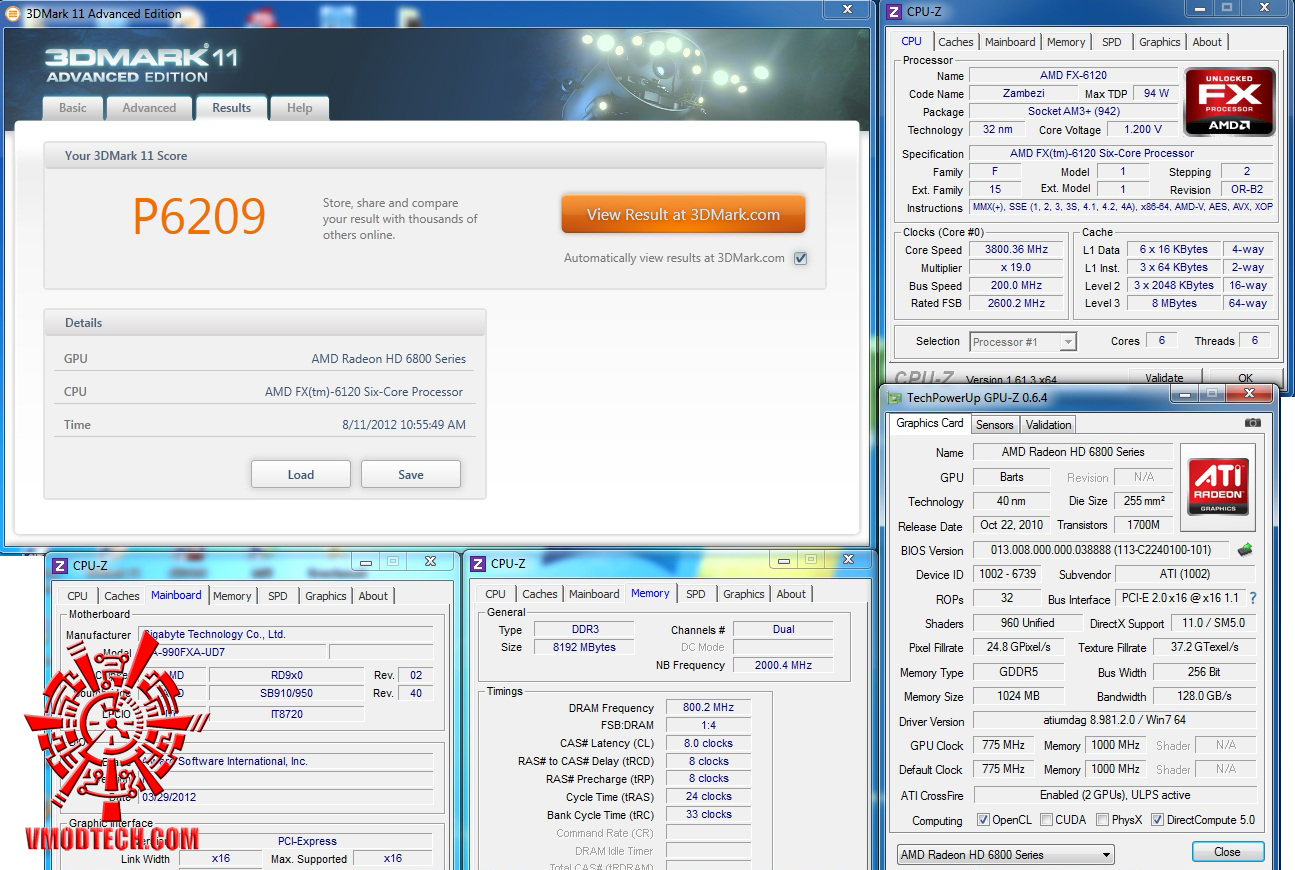Click the CPU-Z icon in the Mainboard window title
This screenshot has width=1295, height=870.
pyautogui.click(x=59, y=565)
